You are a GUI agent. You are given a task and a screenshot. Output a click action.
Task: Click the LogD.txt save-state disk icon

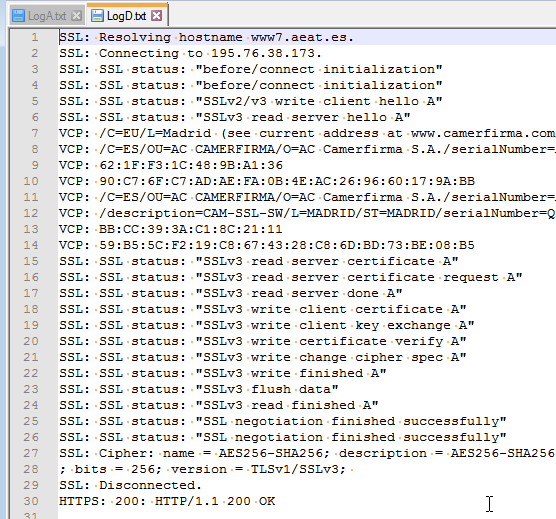pyautogui.click(x=97, y=16)
